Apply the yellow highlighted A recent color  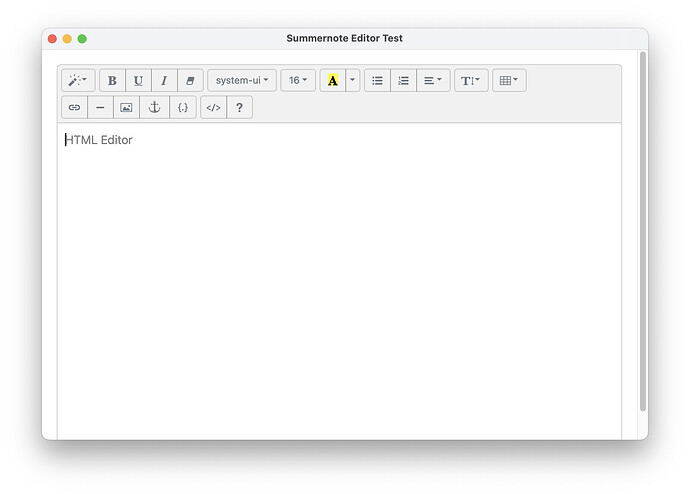(x=333, y=81)
